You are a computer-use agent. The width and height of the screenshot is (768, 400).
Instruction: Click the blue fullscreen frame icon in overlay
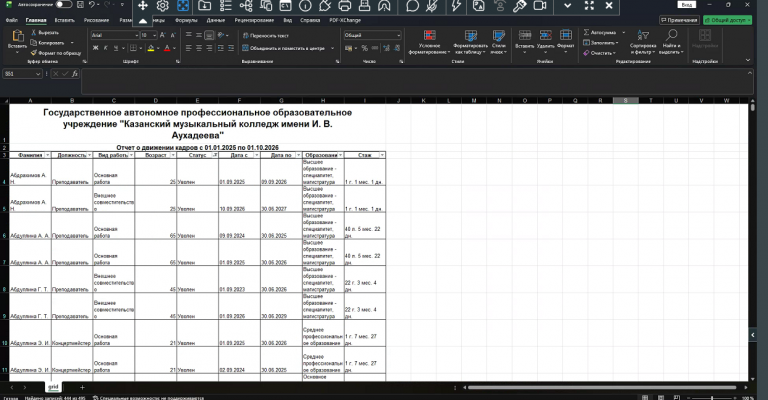(x=183, y=6)
